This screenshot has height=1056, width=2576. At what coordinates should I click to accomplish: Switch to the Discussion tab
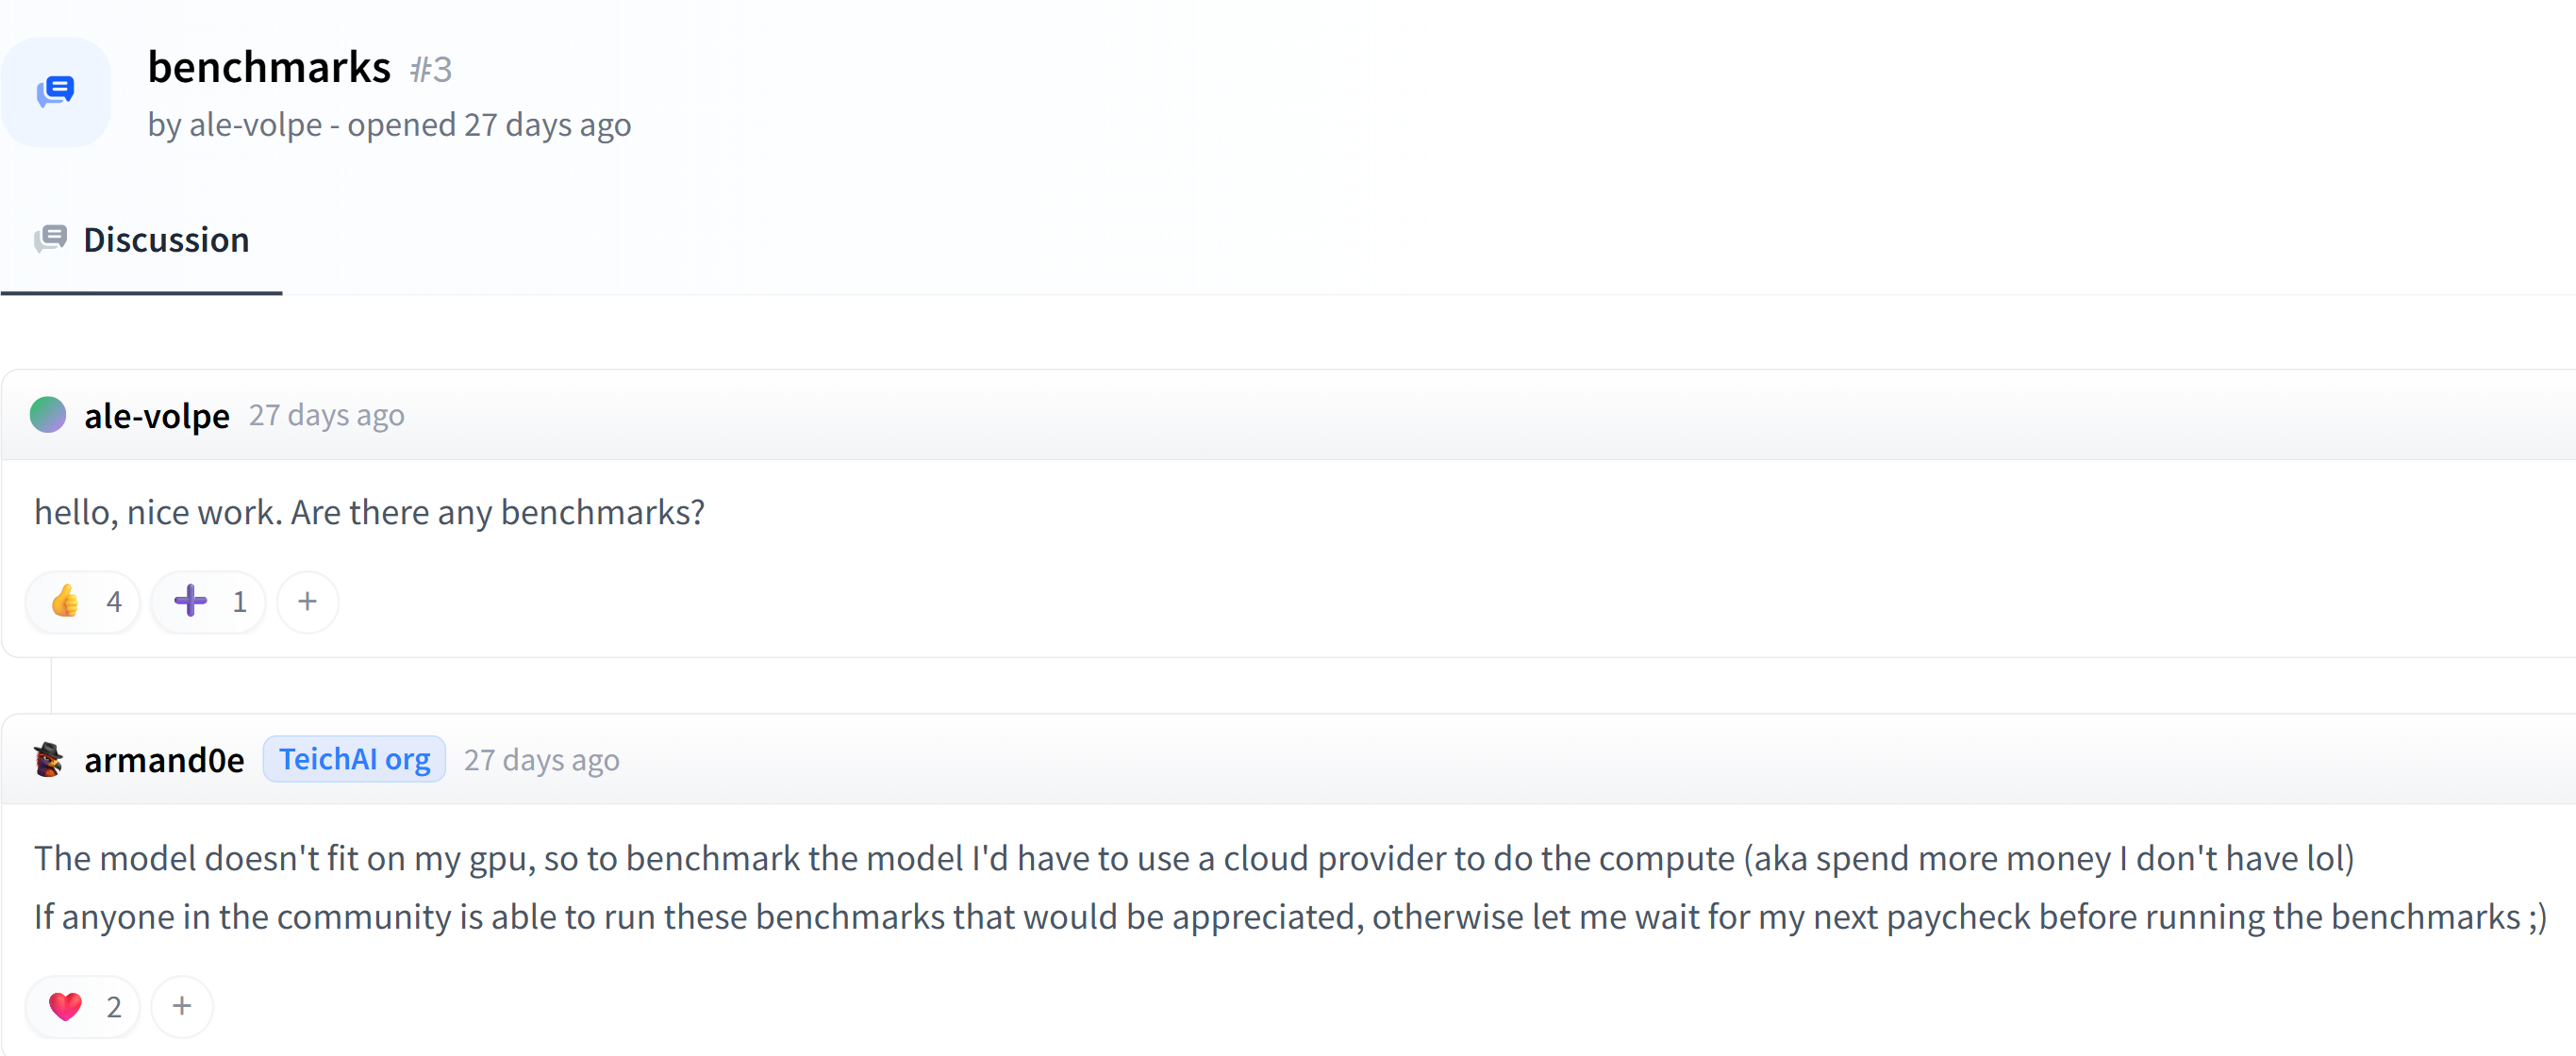tap(165, 240)
